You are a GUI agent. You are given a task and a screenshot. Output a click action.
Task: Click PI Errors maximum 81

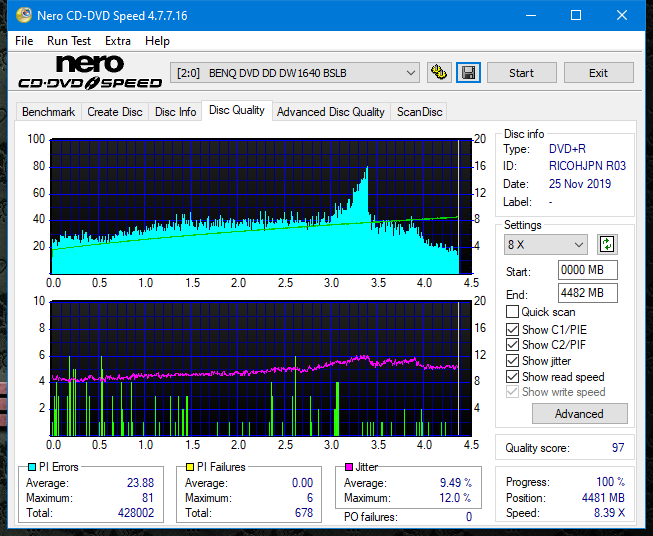coord(147,498)
